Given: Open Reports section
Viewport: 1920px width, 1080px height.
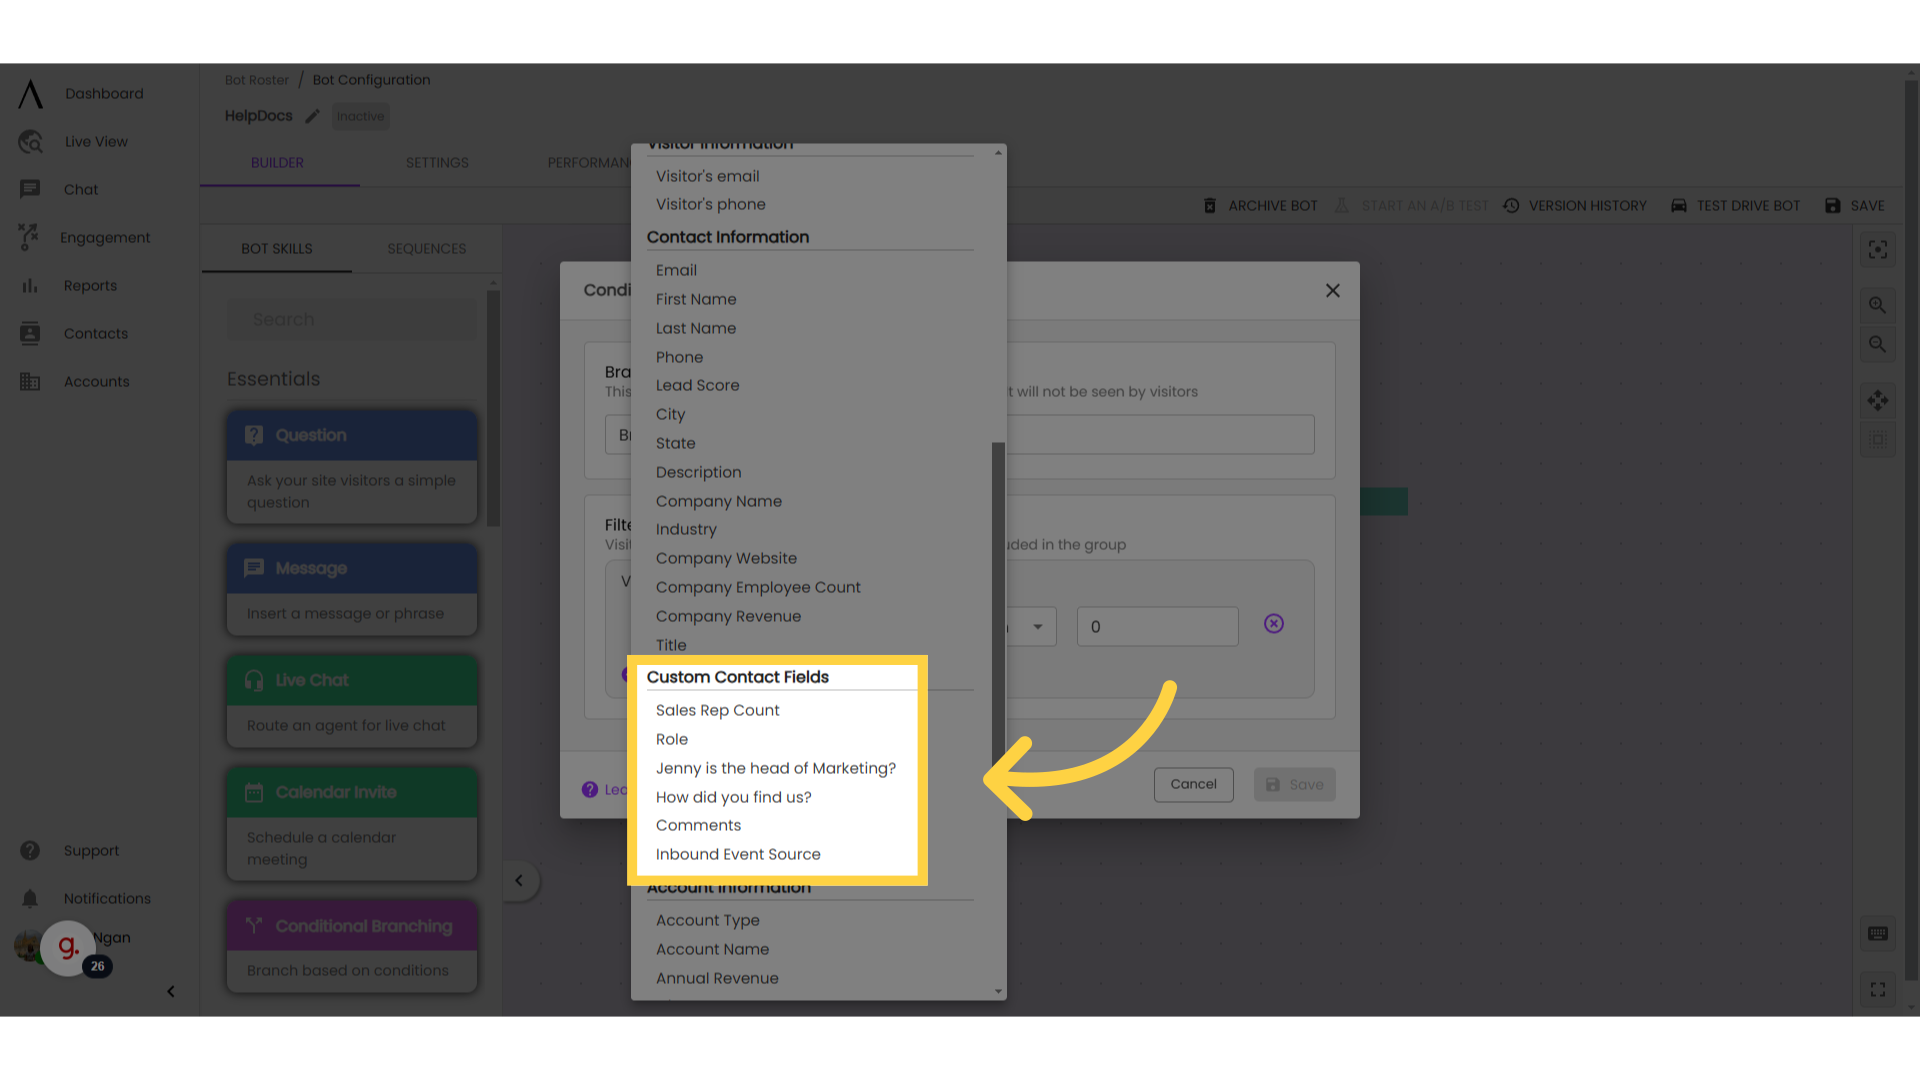Looking at the screenshot, I should [x=88, y=285].
